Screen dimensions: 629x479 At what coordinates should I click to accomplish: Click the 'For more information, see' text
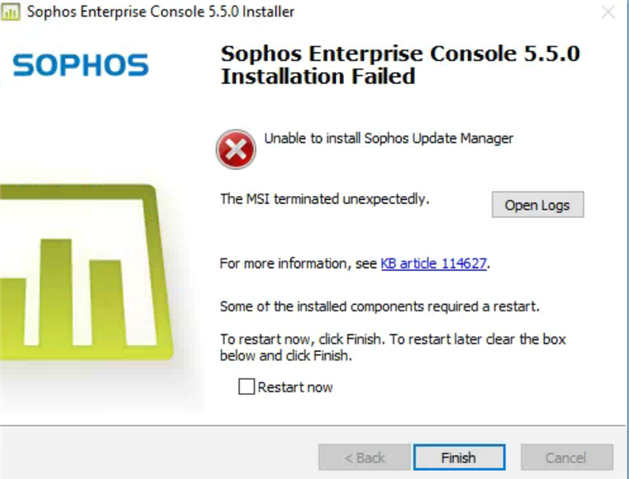(x=298, y=264)
